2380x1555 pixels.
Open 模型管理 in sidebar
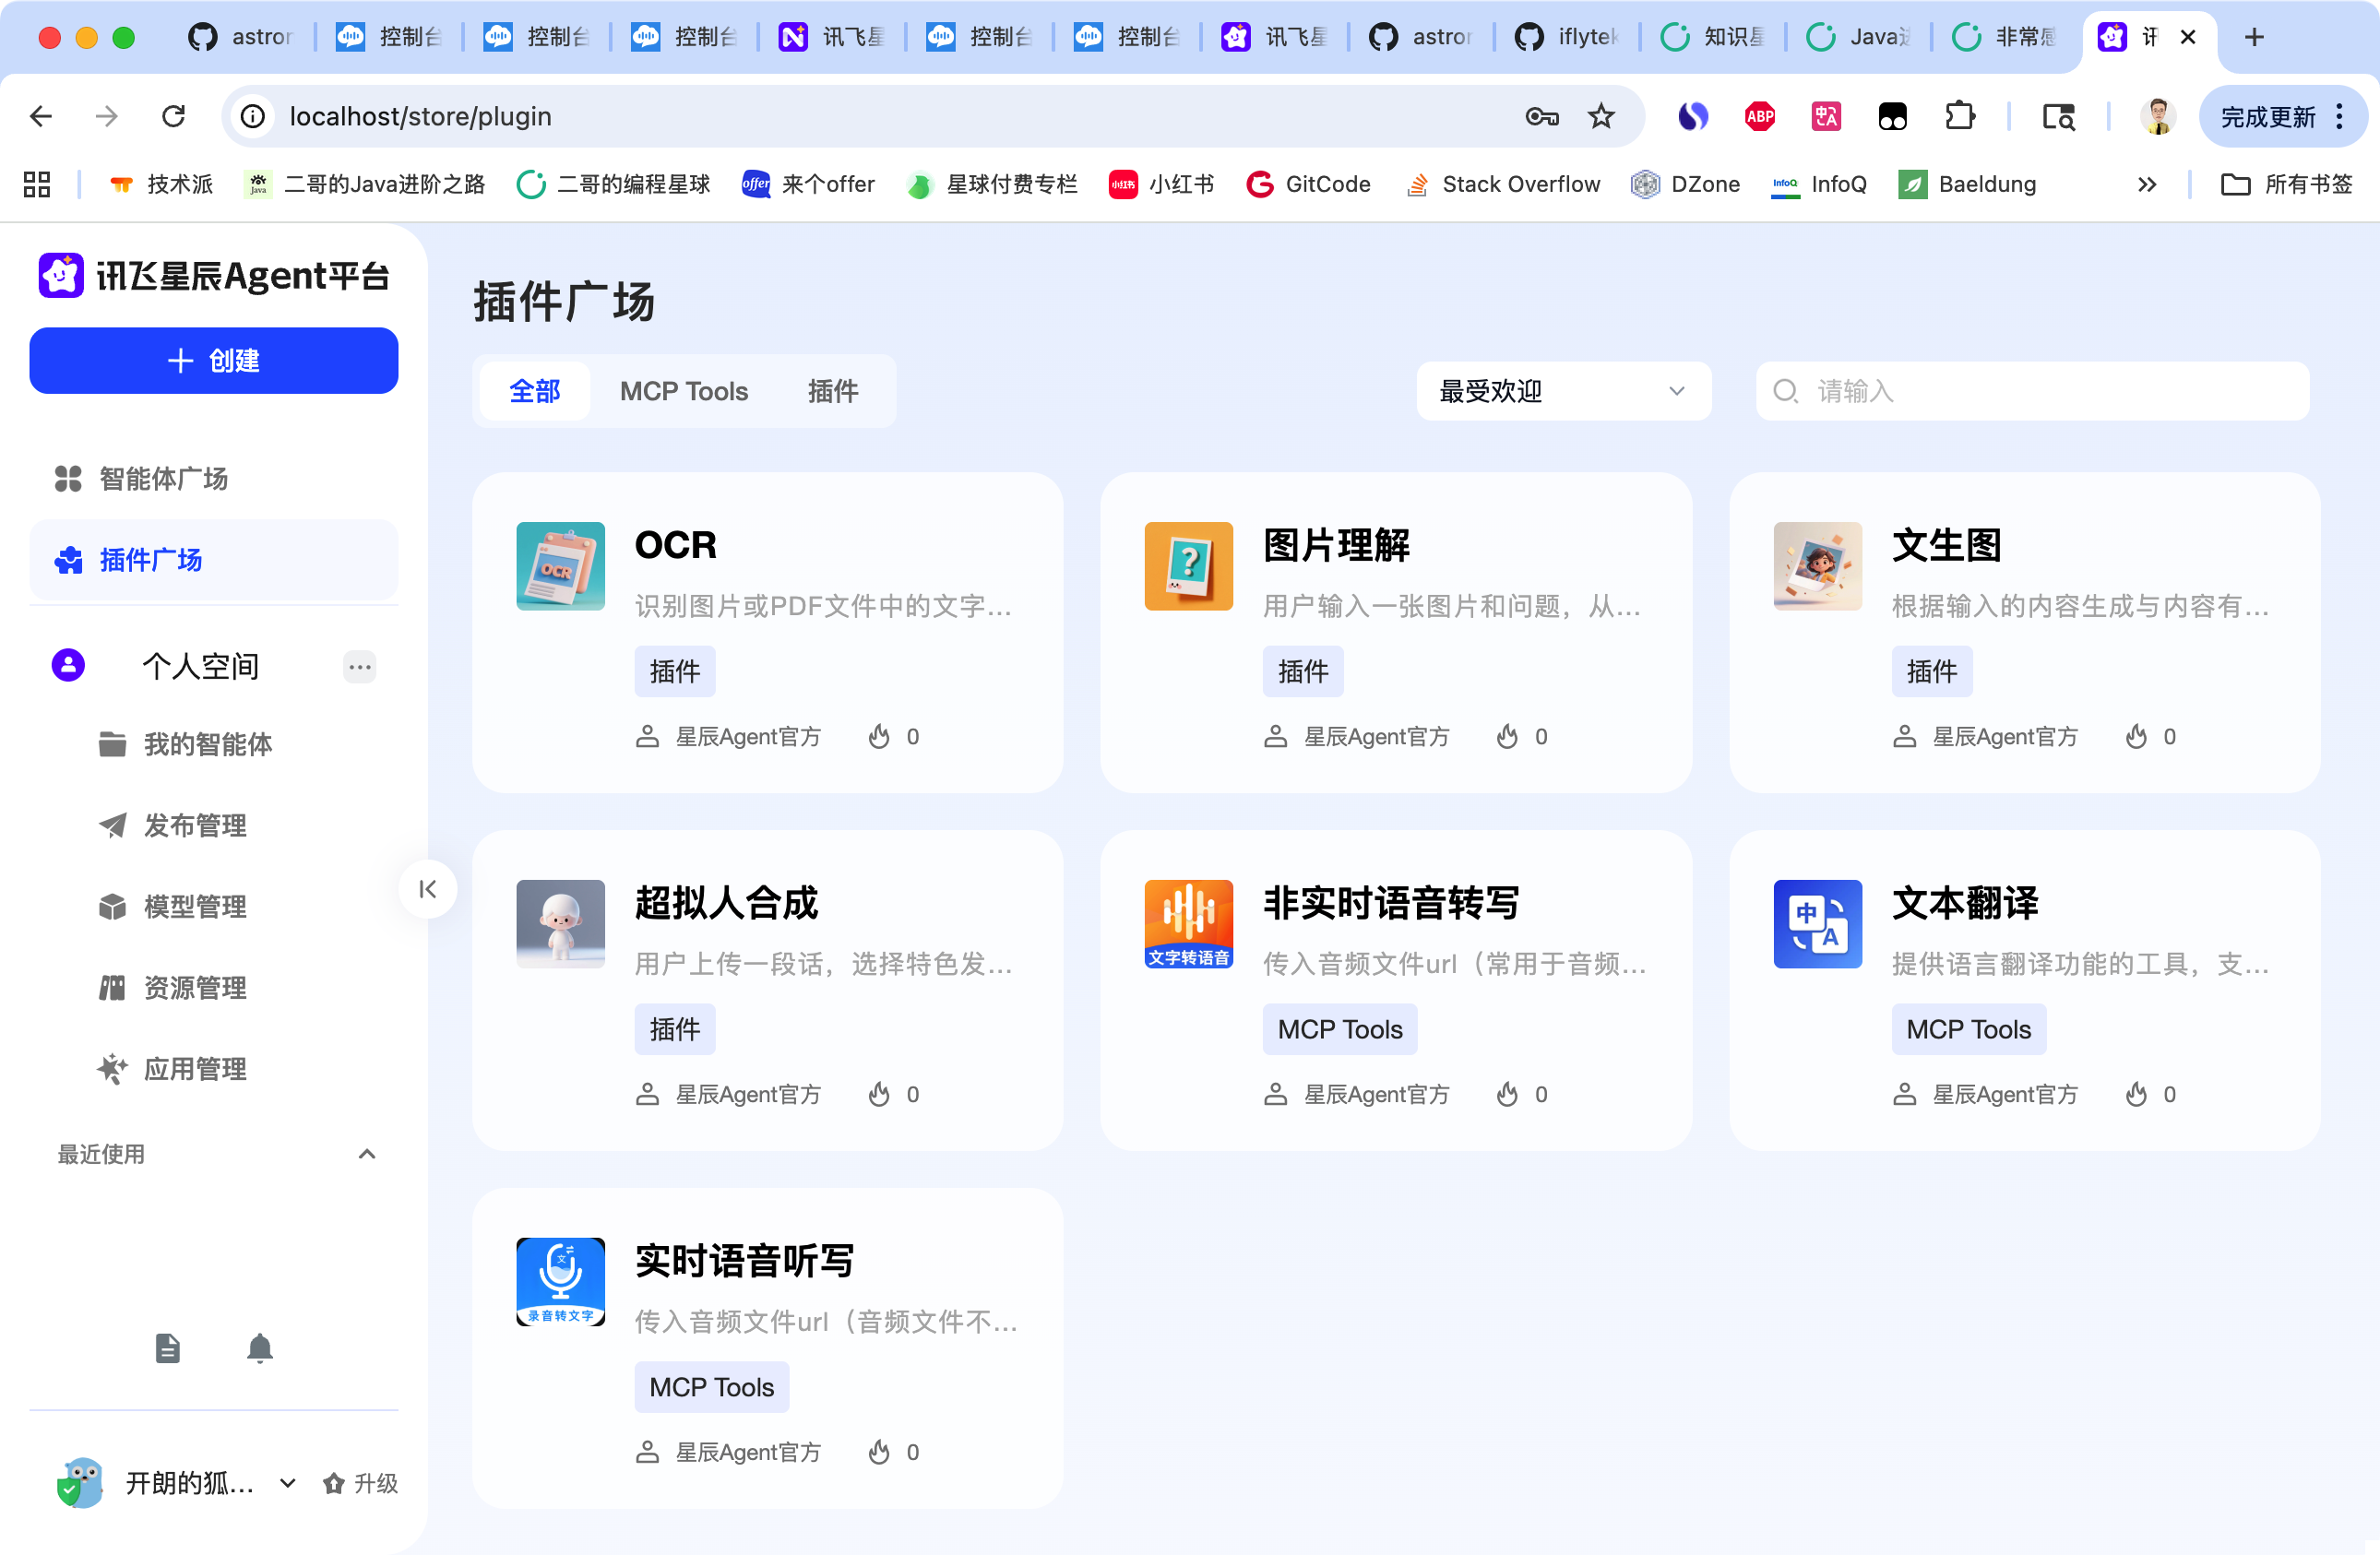(195, 907)
